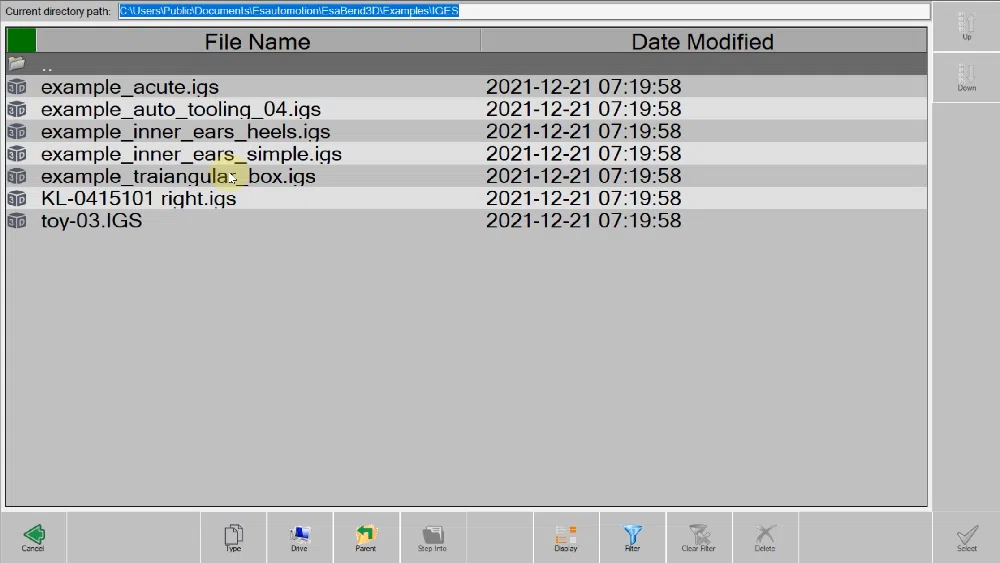
Task: Confirm with the Select checkmark
Action: [x=967, y=537]
